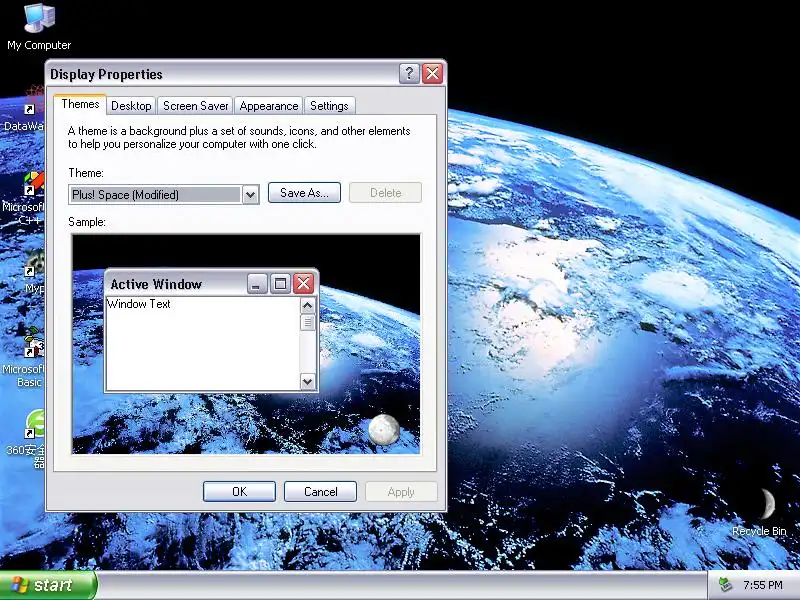800x600 pixels.
Task: Click the sample window maximize button
Action: [x=280, y=284]
